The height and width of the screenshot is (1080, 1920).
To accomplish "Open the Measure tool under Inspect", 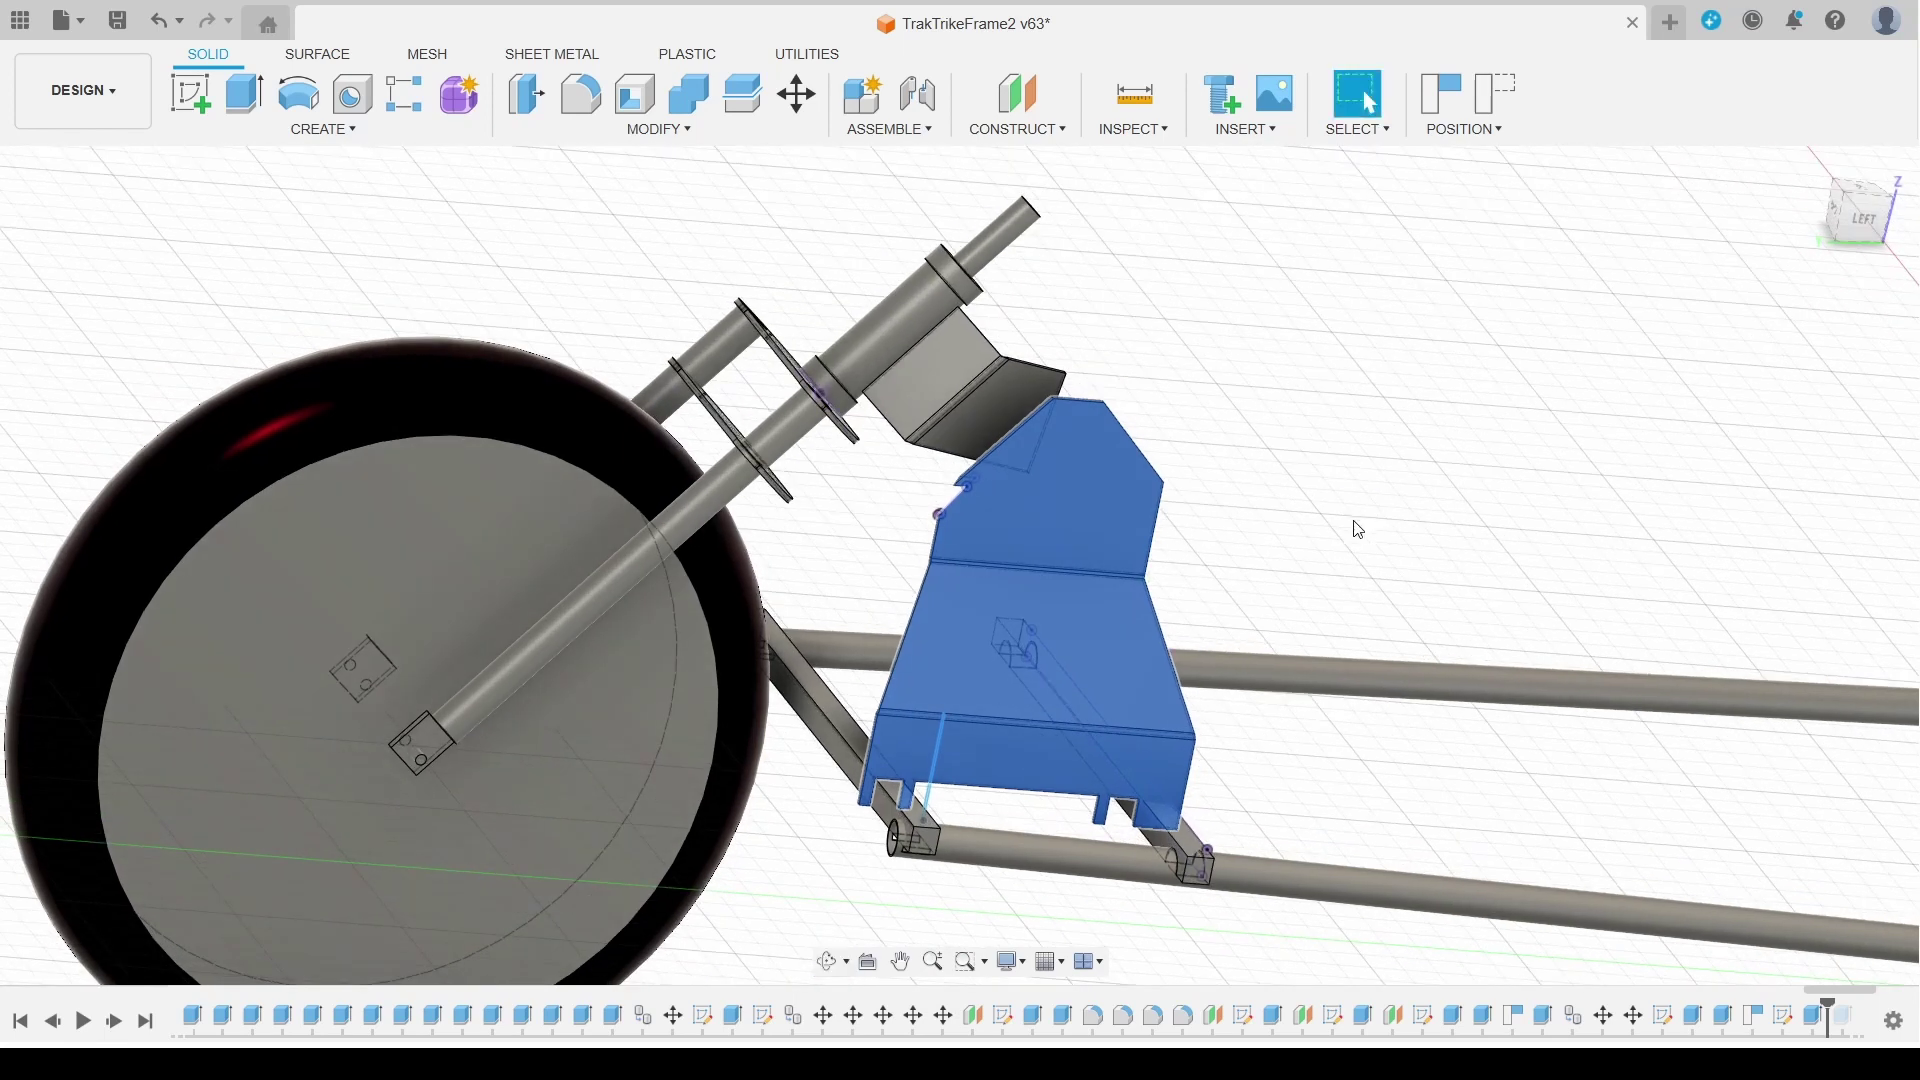I will pyautogui.click(x=1135, y=94).
